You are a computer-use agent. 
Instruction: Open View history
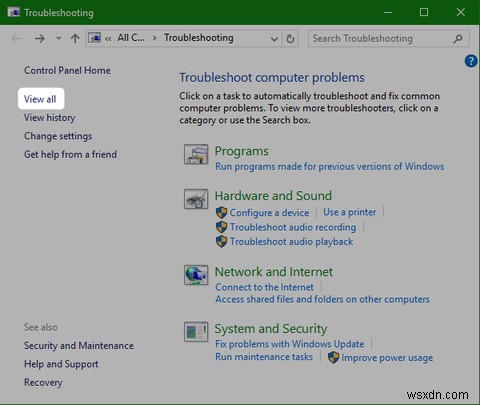(x=50, y=118)
